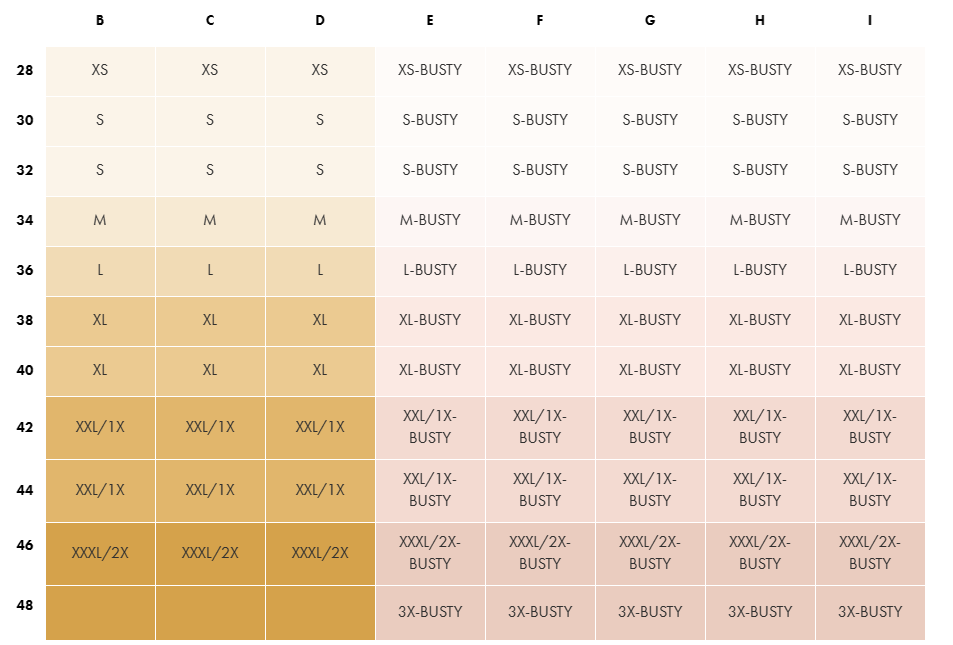The width and height of the screenshot is (953, 645).
Task: Click the S cell for 30C
Action: 210,120
